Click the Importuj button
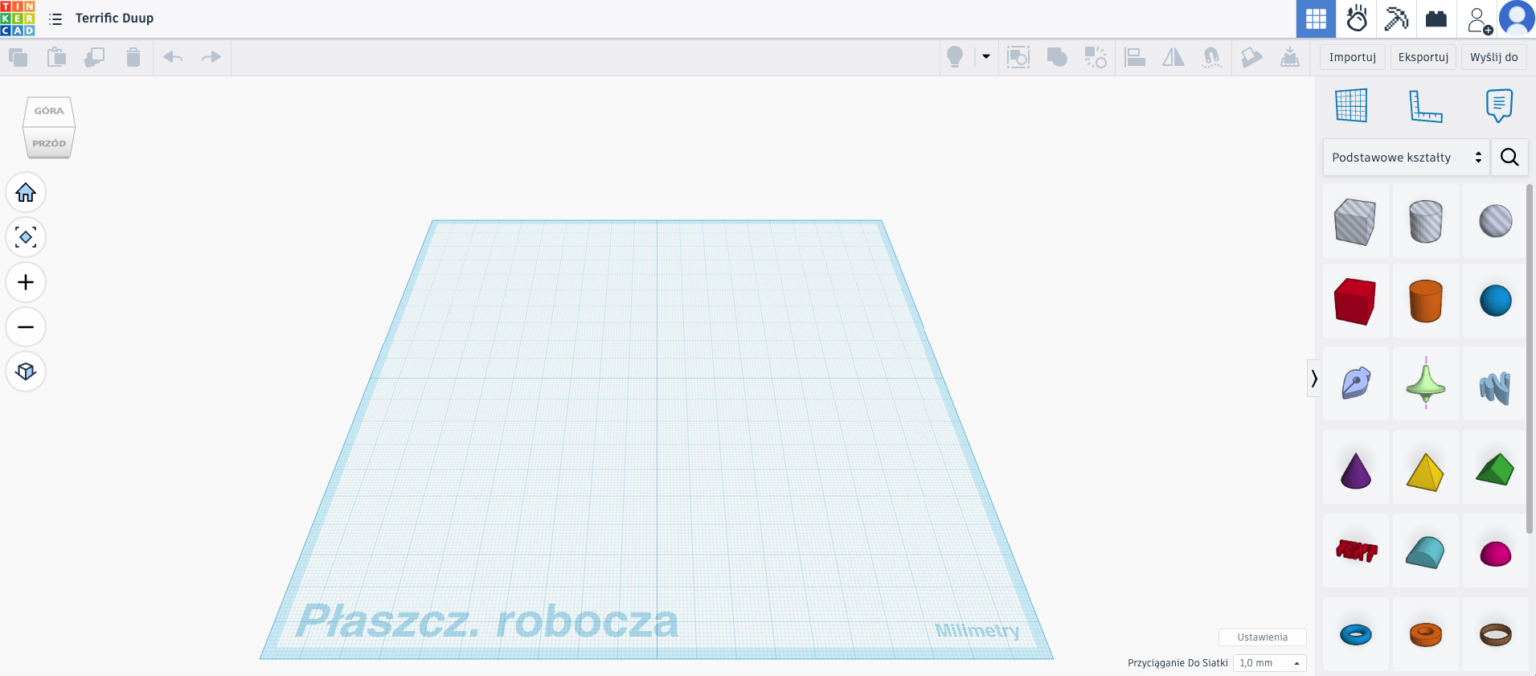The width and height of the screenshot is (1536, 676). point(1351,57)
